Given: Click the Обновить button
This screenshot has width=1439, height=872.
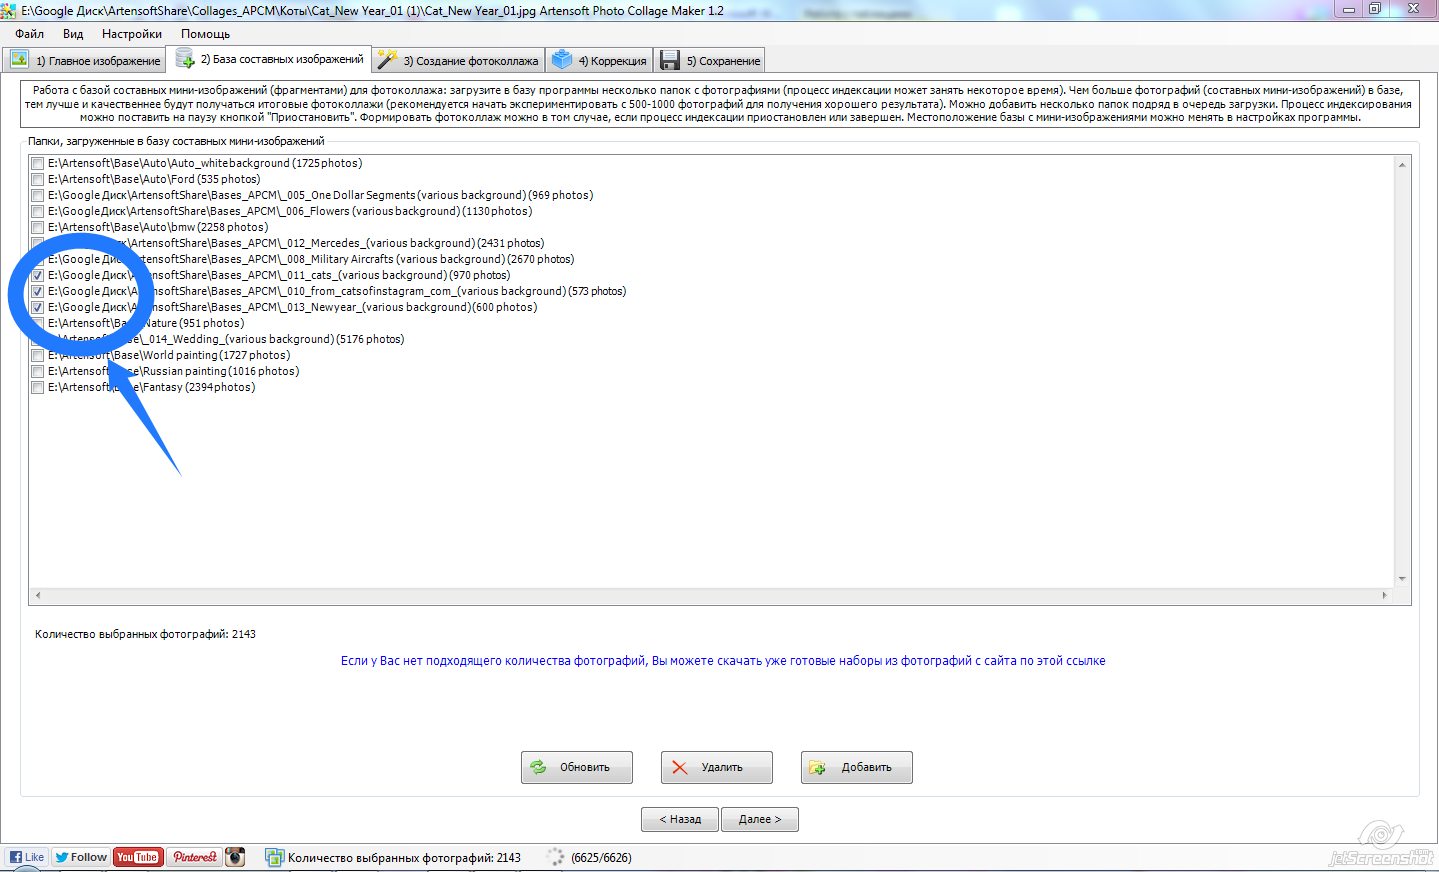Looking at the screenshot, I should [577, 767].
